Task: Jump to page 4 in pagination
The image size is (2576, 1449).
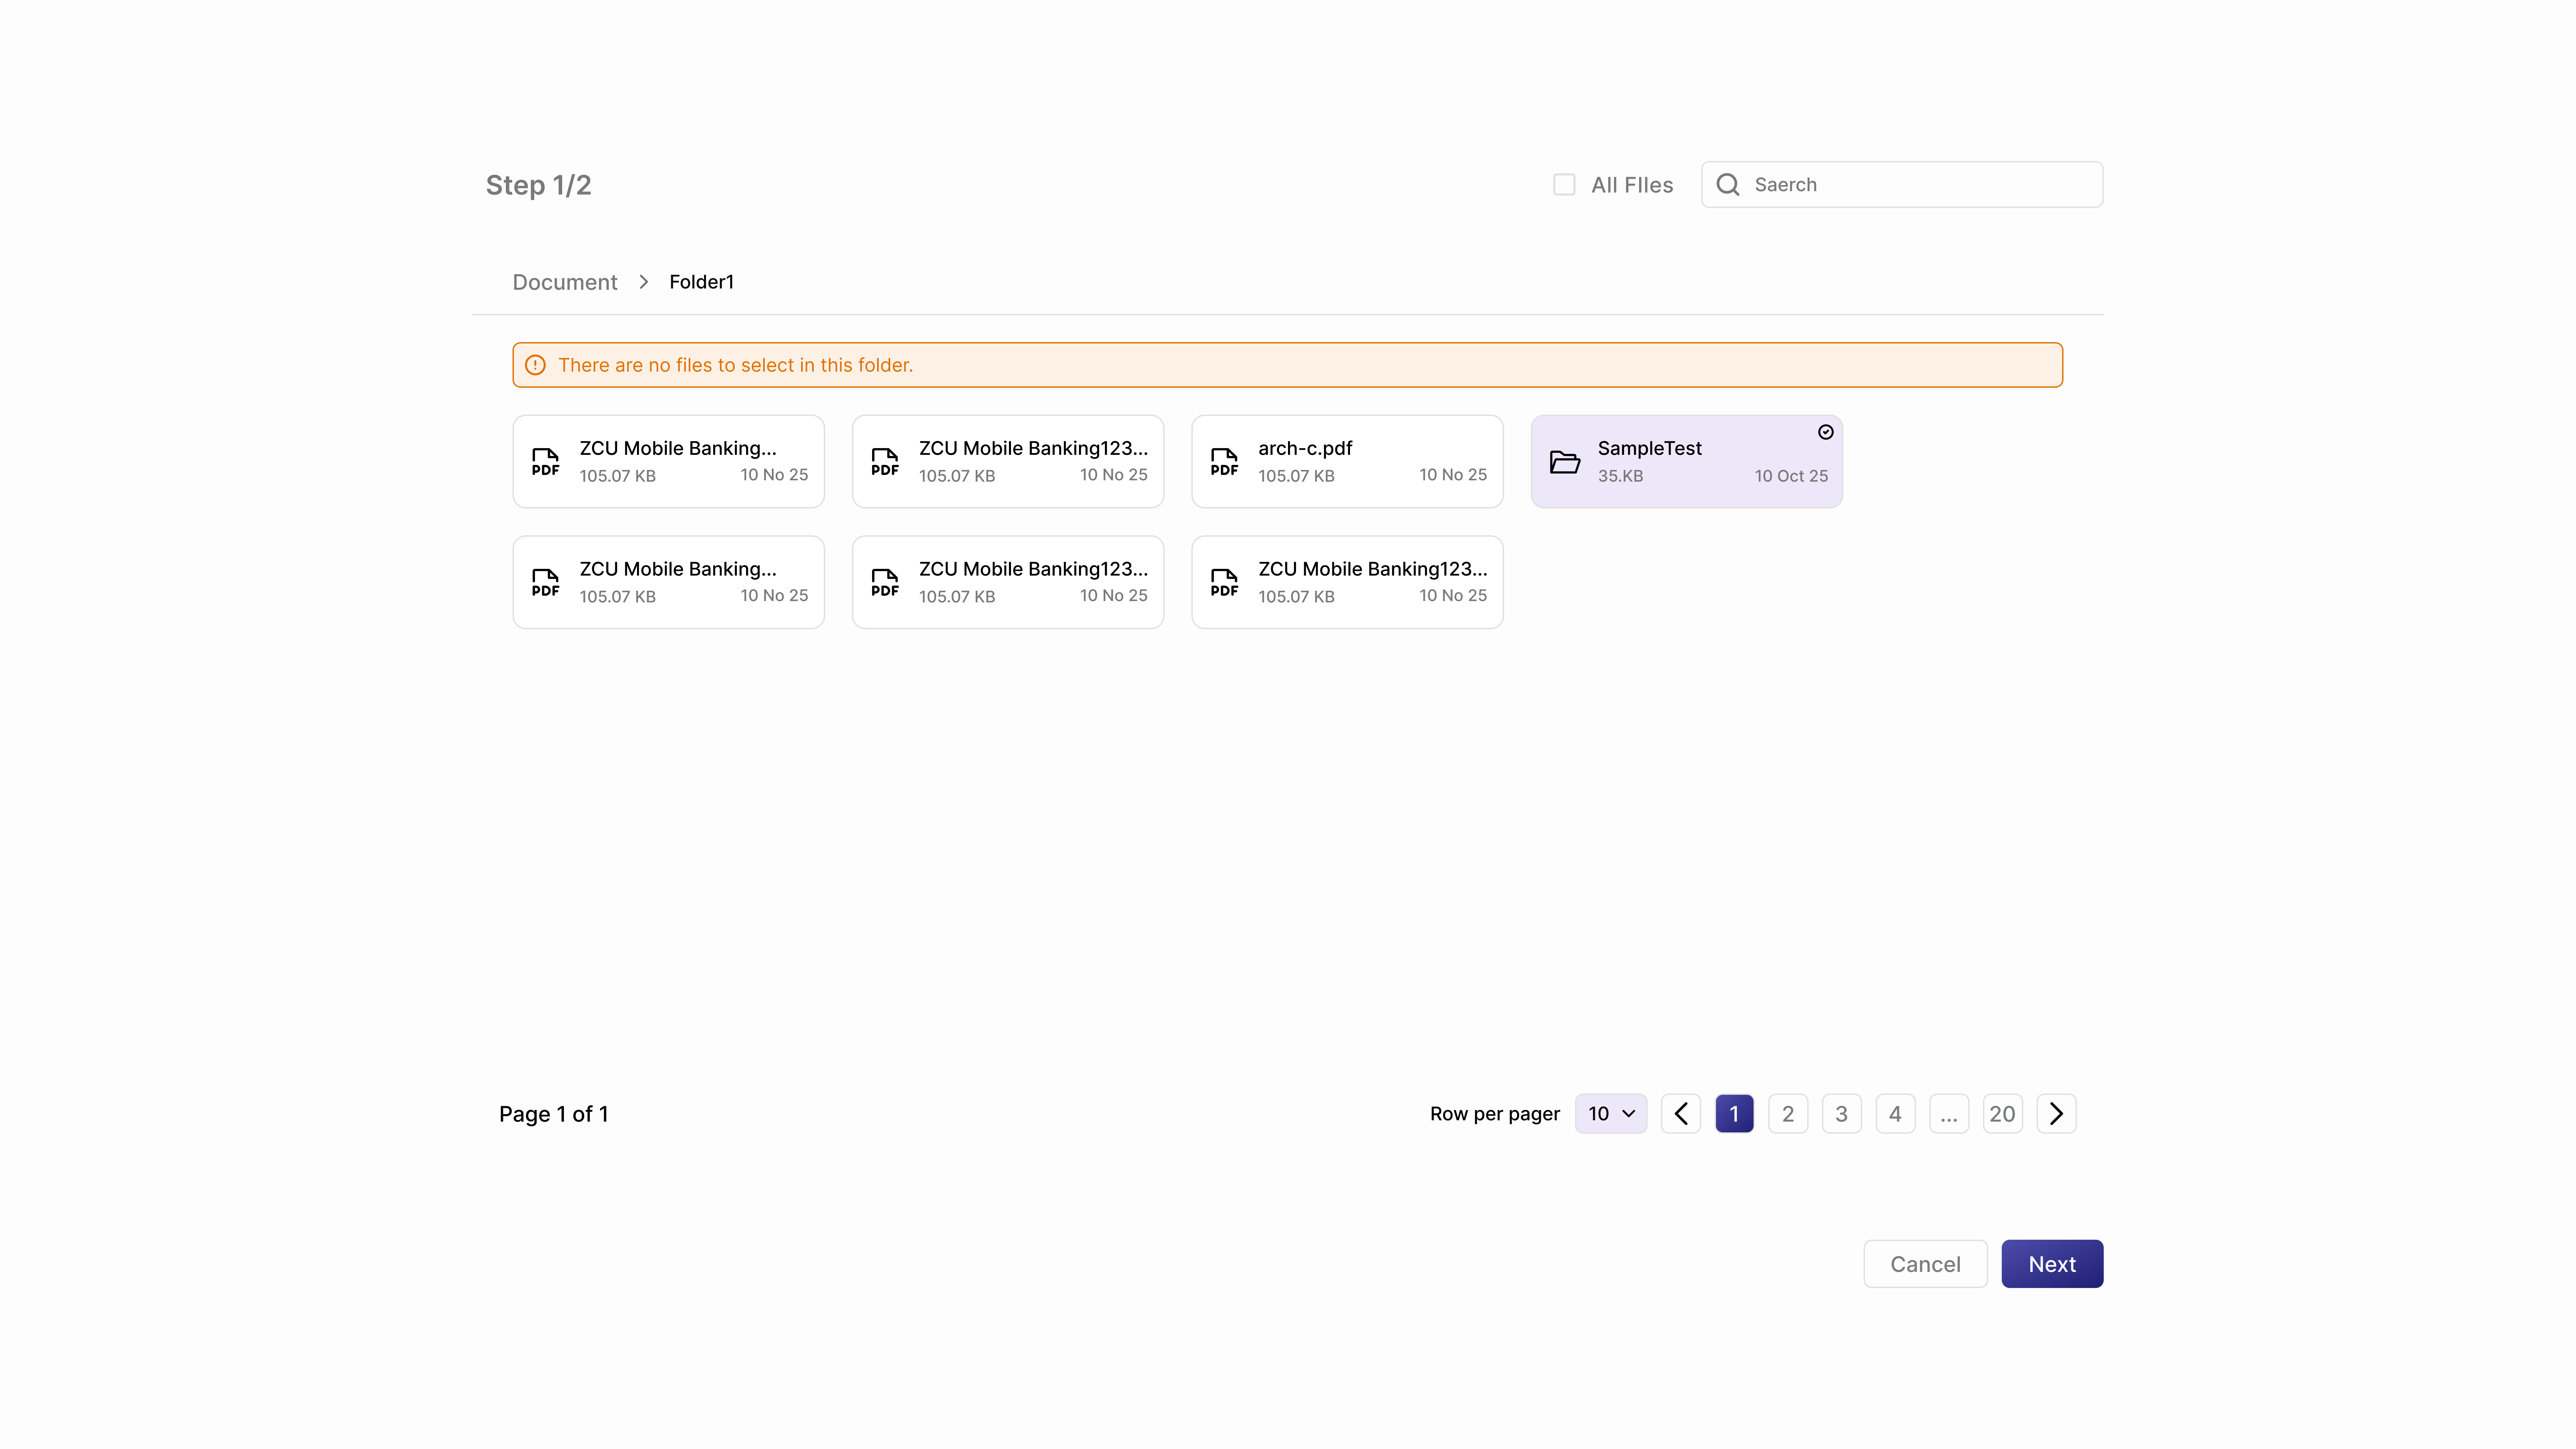Action: (x=1895, y=1114)
